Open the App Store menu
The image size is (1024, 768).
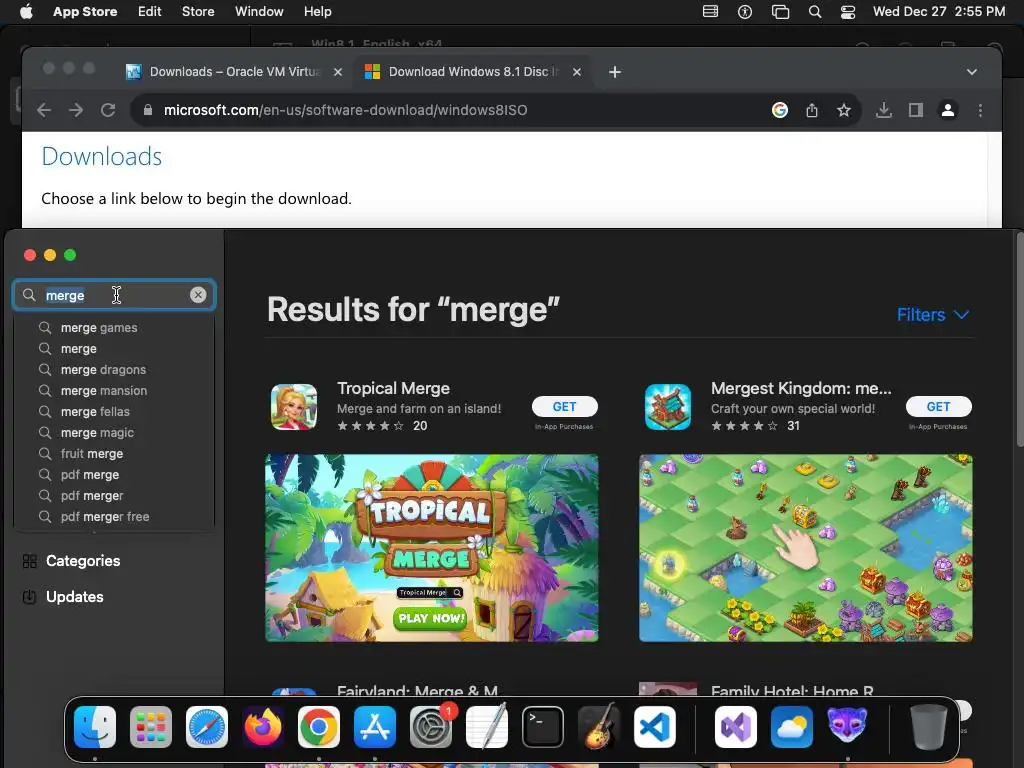tap(85, 11)
